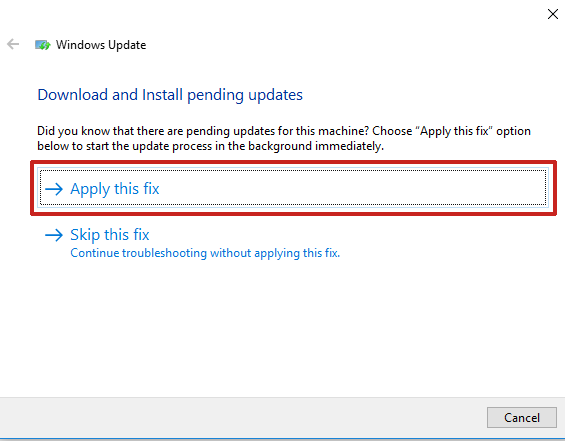Click blank white area below Skip this fix
Viewport: 565px width, 441px height.
[281, 324]
